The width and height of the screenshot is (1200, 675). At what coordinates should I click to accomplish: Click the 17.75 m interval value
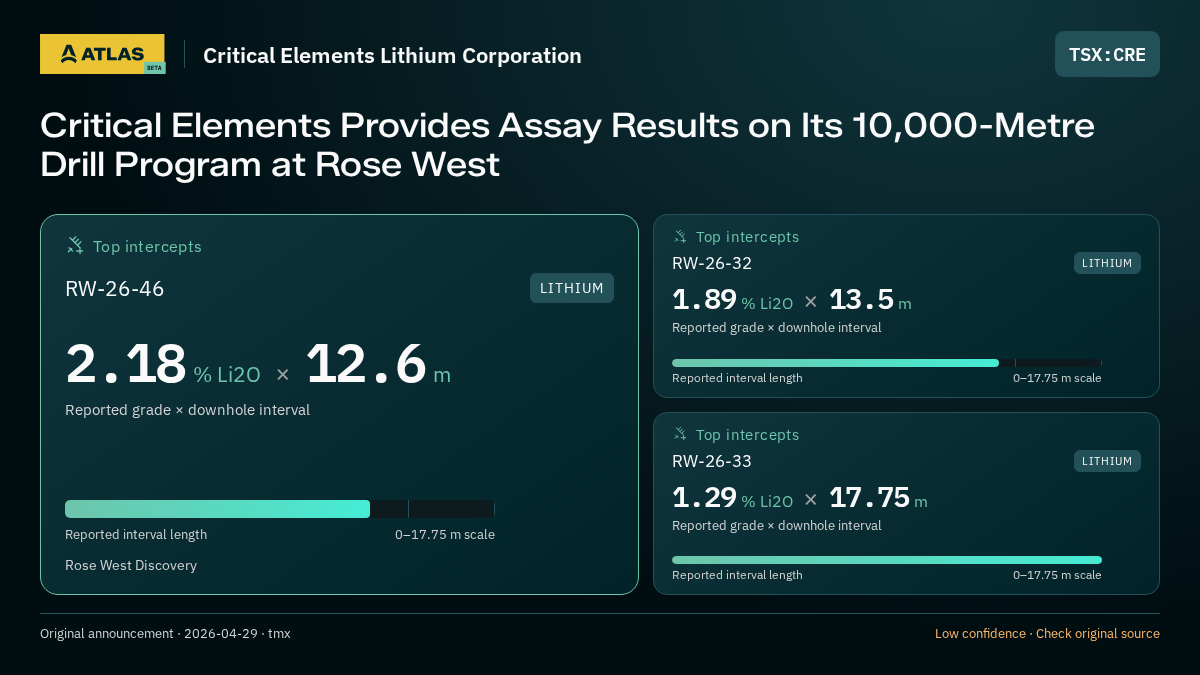click(878, 498)
